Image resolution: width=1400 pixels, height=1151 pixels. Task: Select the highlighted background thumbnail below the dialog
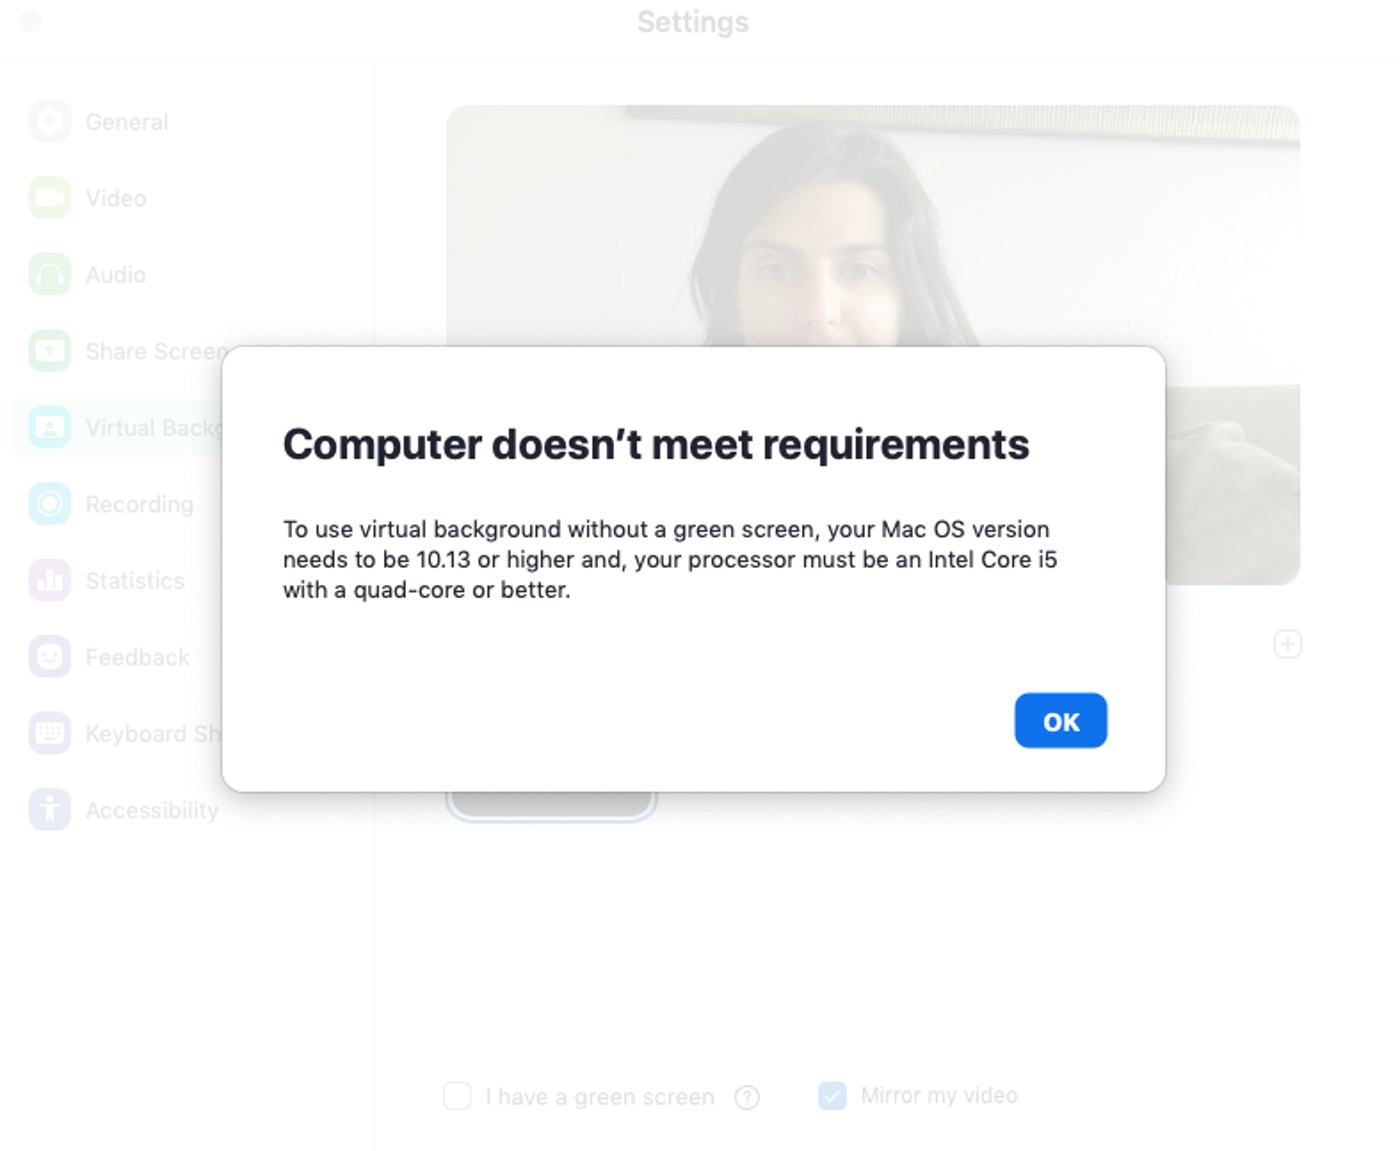pyautogui.click(x=550, y=804)
